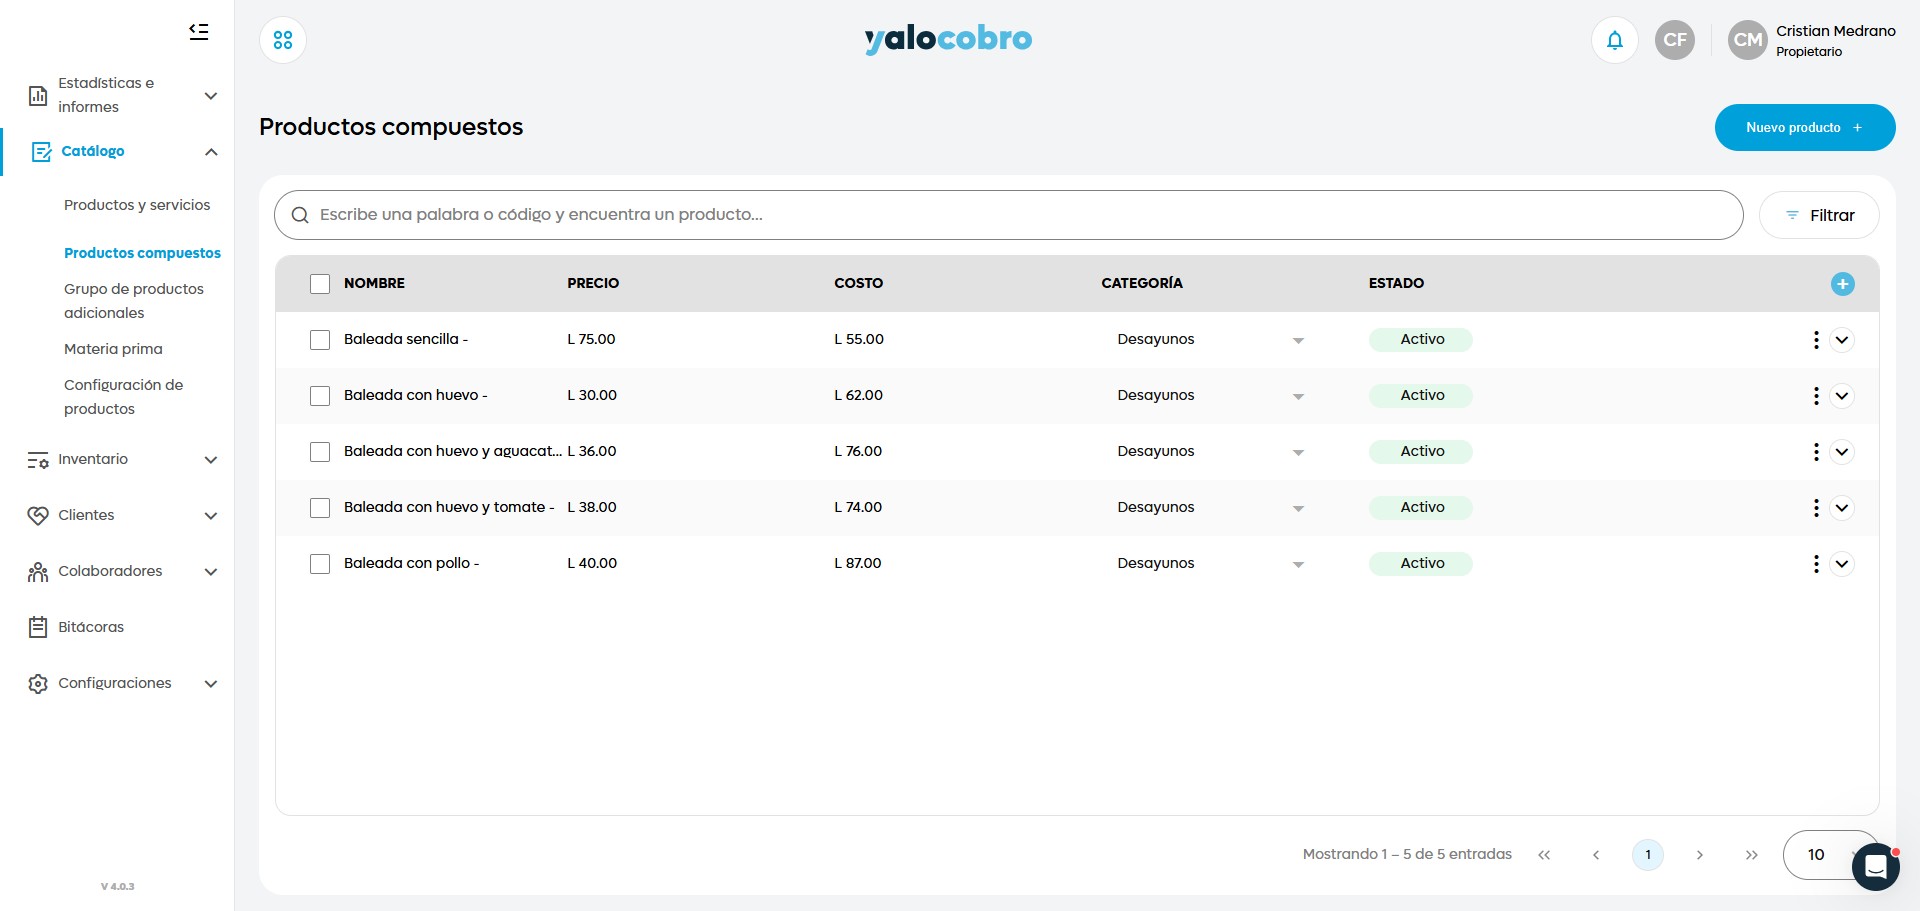Image resolution: width=1920 pixels, height=911 pixels.
Task: Open the chat support widget
Action: coord(1876,866)
